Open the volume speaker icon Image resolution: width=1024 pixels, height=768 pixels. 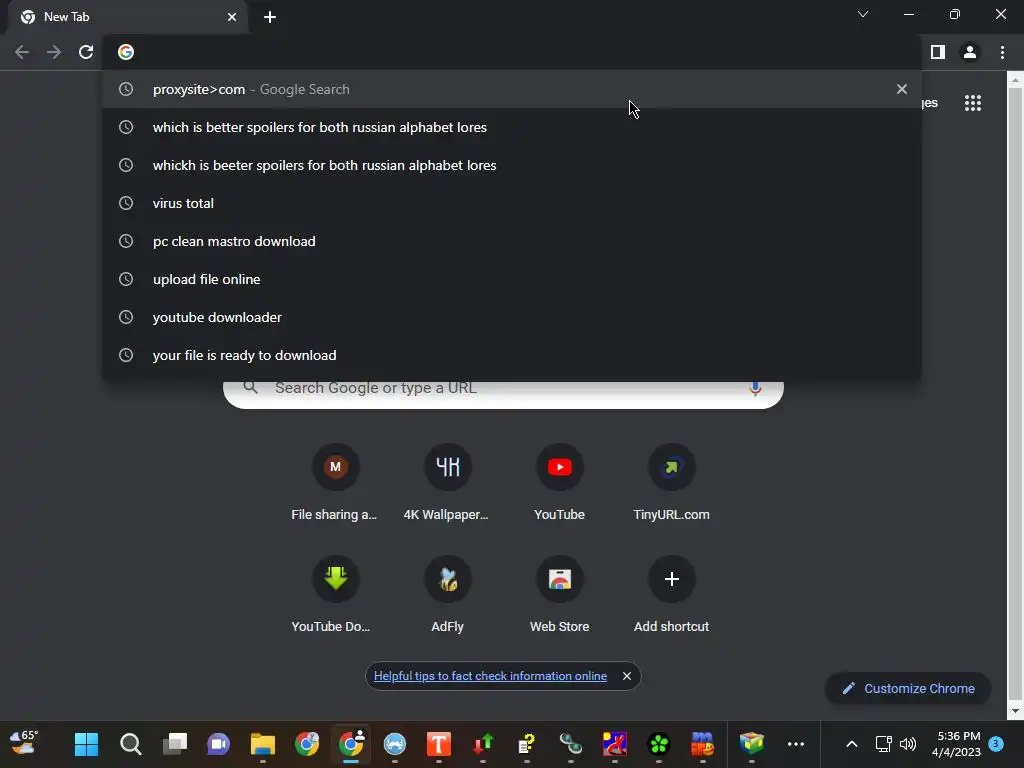tap(908, 744)
